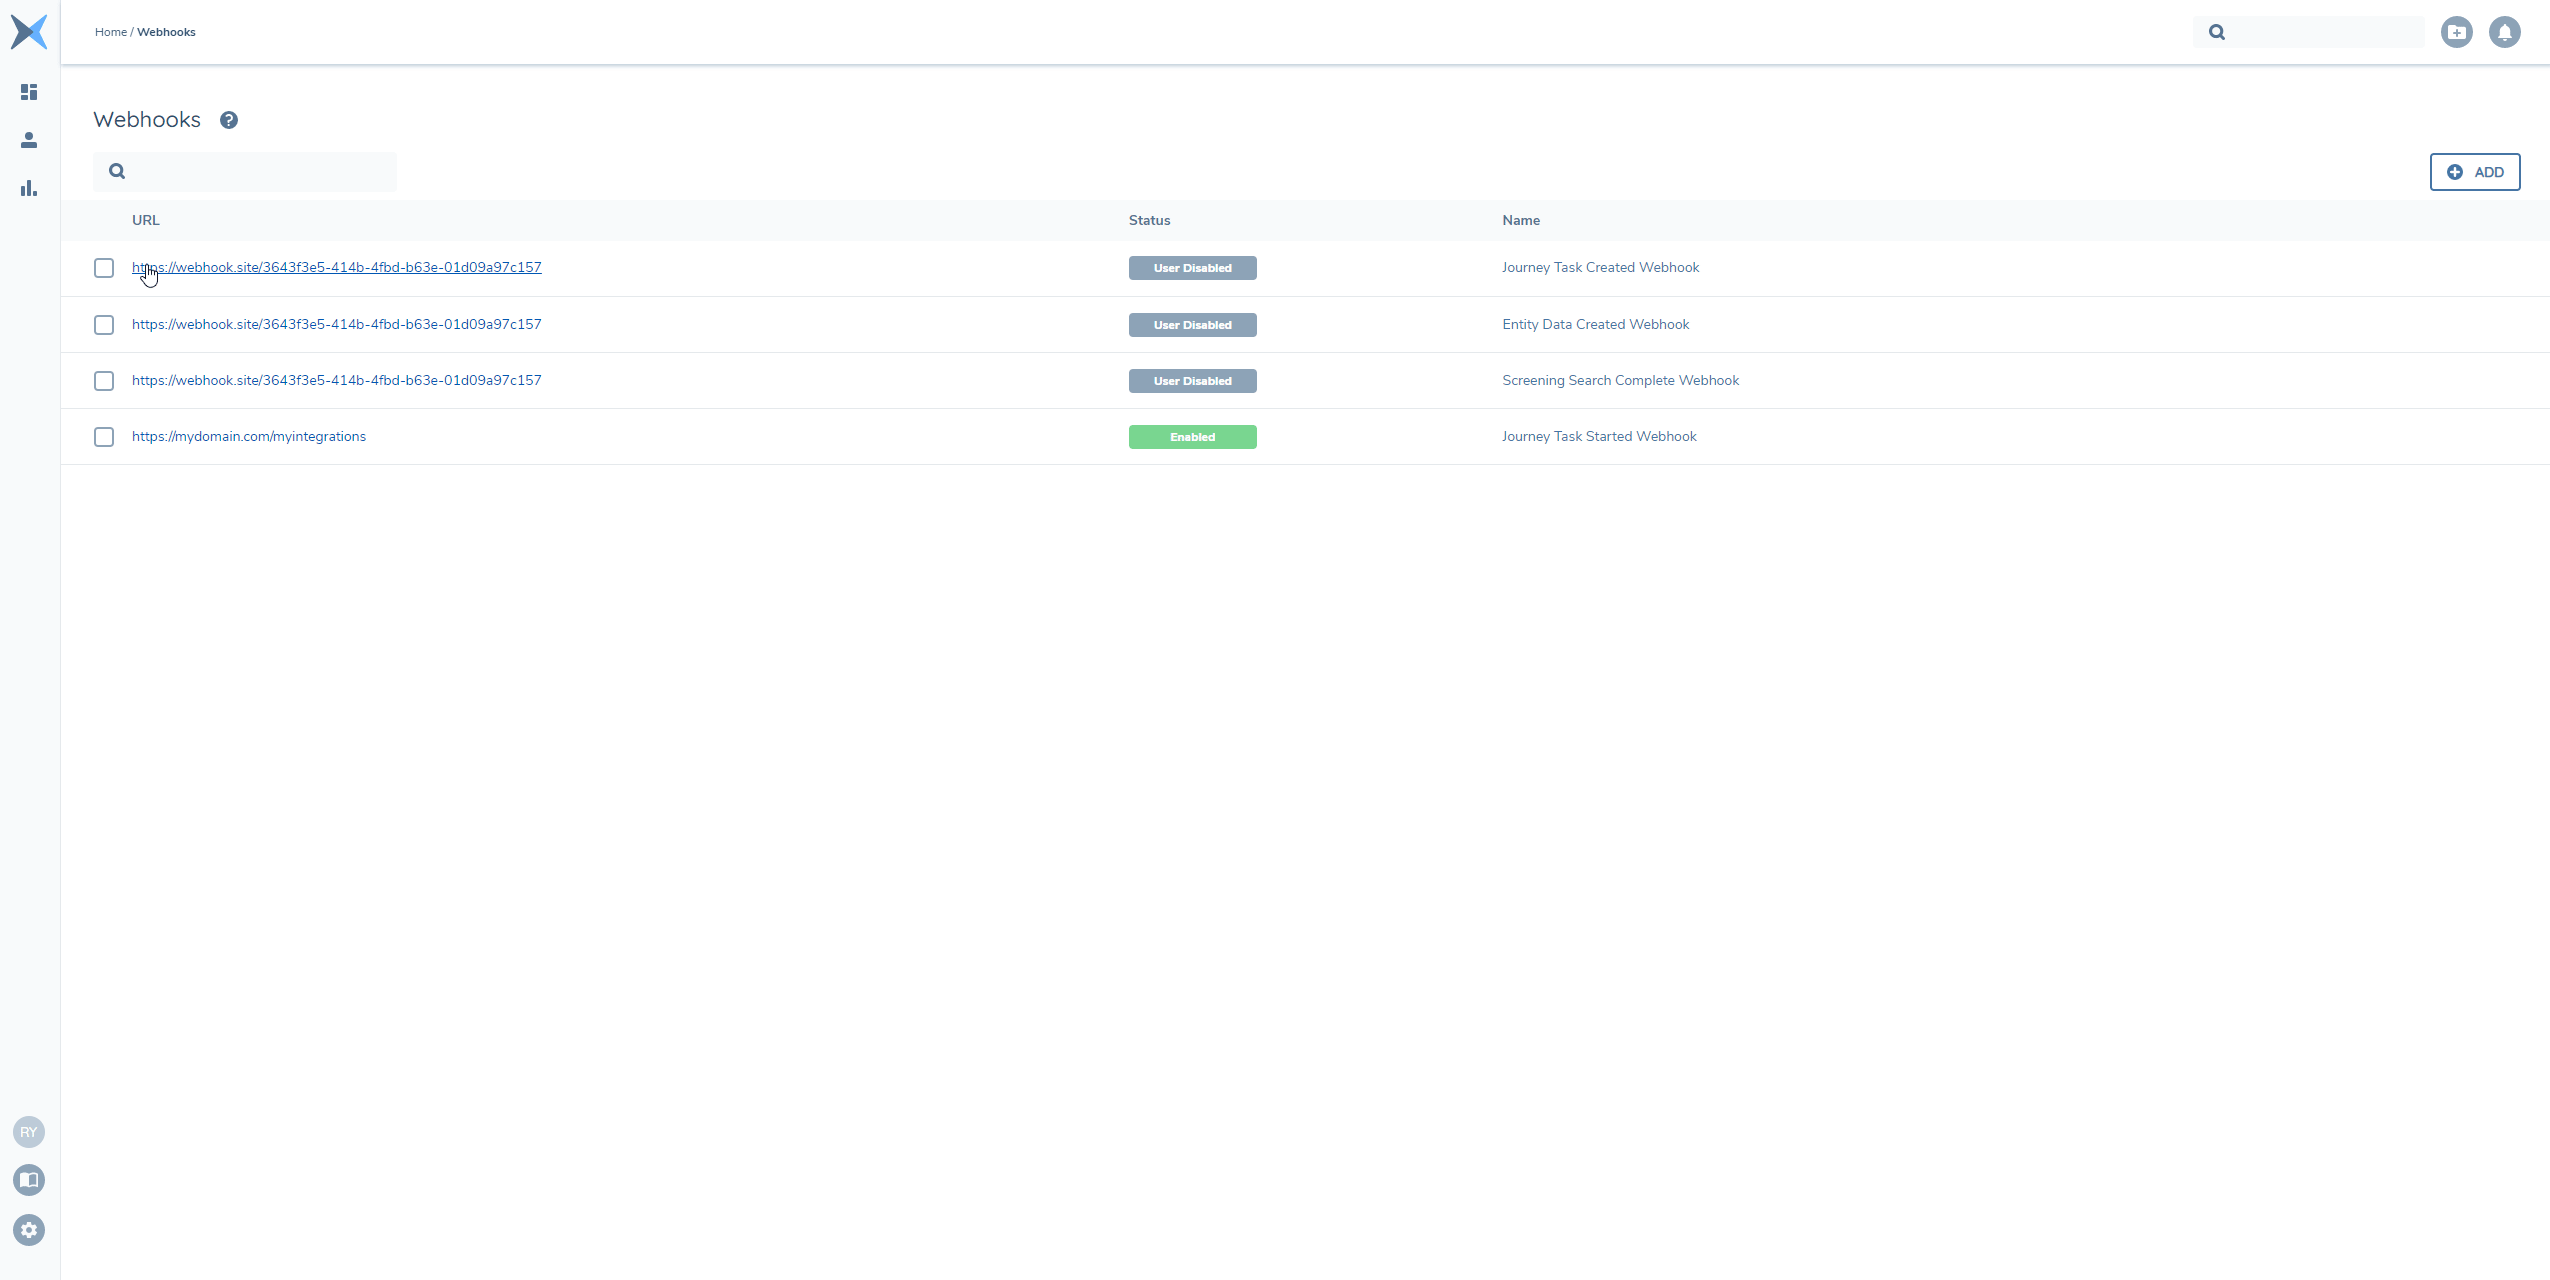
Task: Open the documentation book icon
Action: [x=29, y=1180]
